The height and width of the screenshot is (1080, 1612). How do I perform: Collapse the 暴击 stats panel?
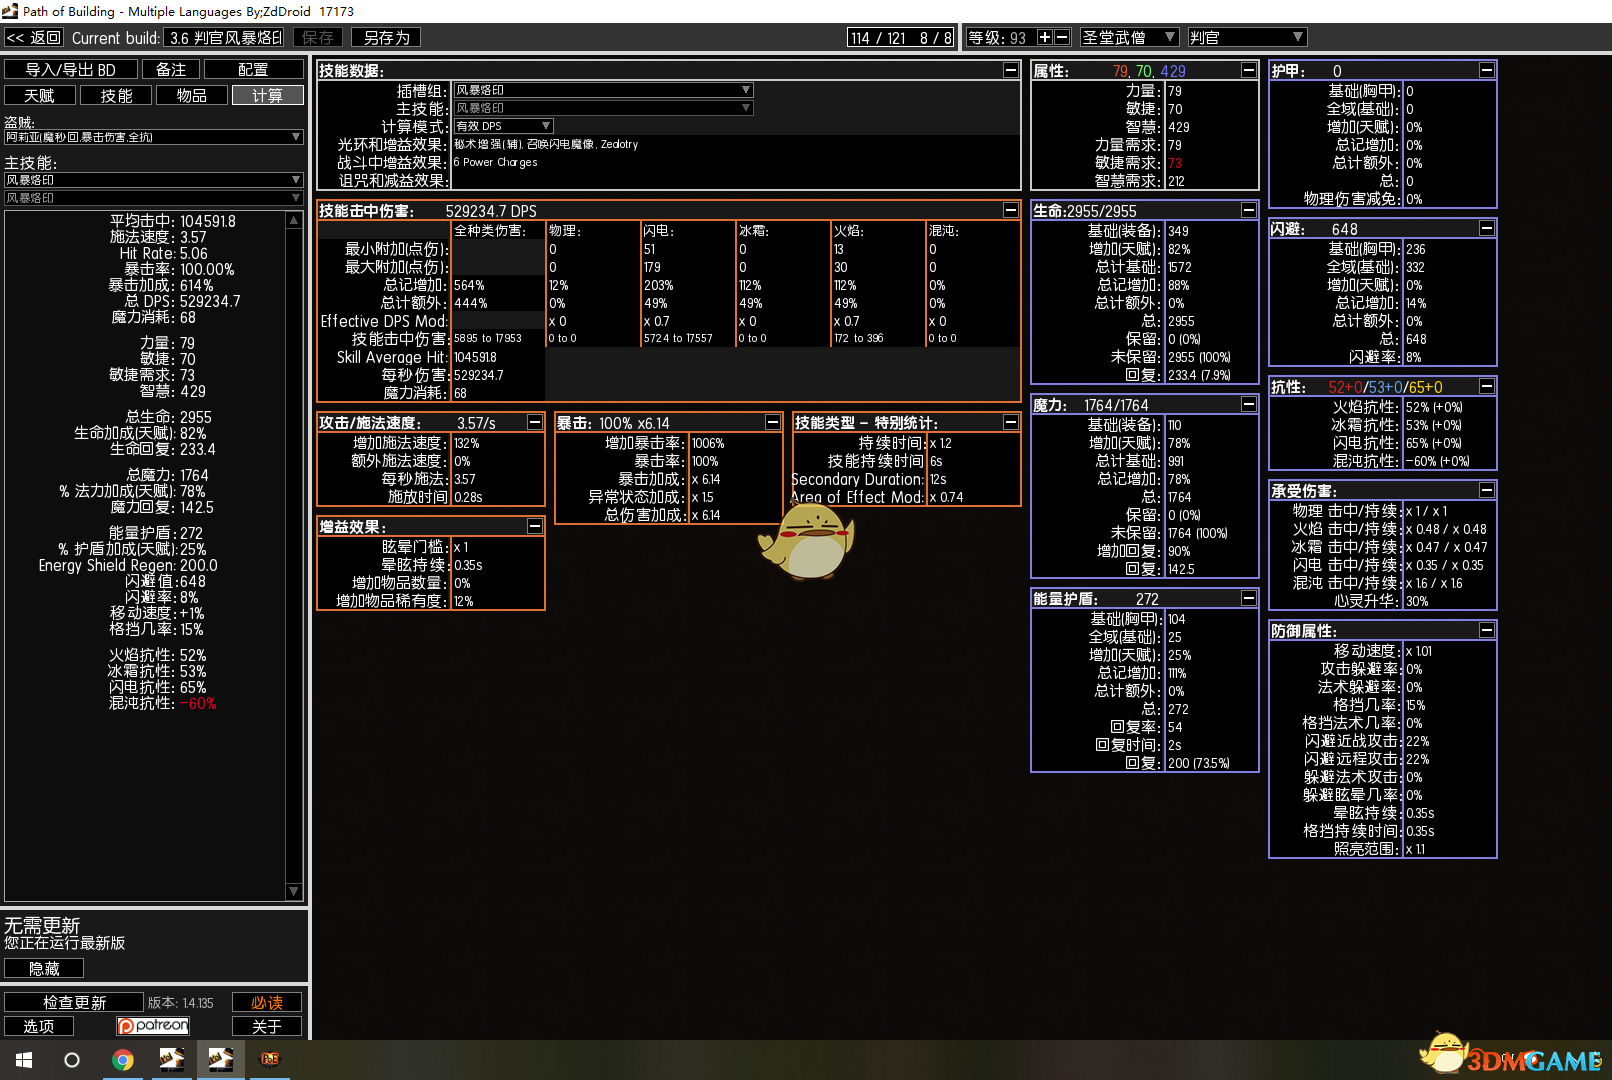pos(772,422)
